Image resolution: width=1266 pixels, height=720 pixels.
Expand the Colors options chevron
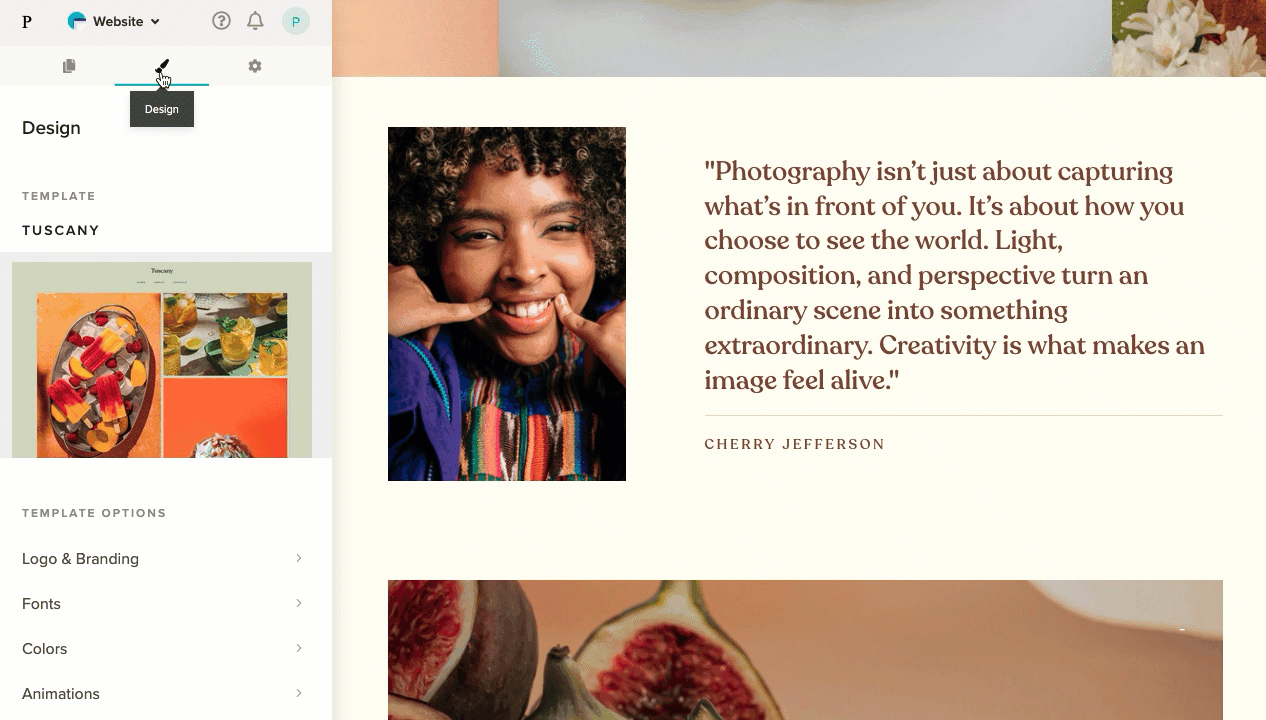point(298,648)
